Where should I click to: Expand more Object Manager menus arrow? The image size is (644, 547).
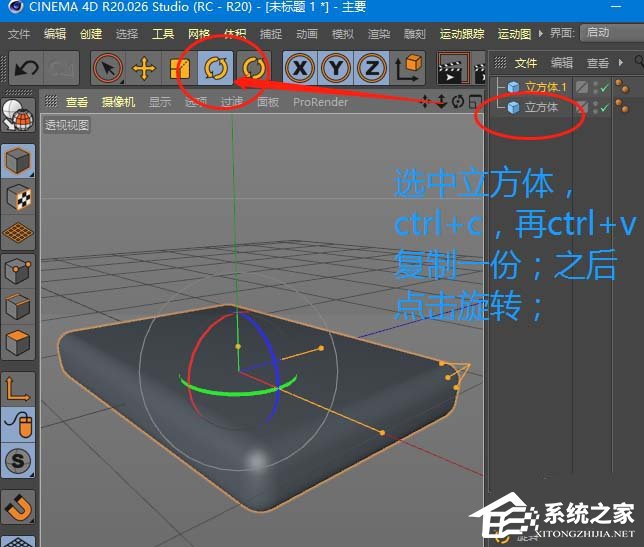click(621, 62)
